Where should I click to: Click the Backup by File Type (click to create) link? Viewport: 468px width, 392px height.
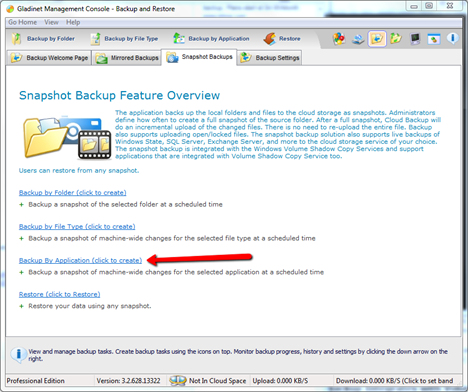[77, 227]
